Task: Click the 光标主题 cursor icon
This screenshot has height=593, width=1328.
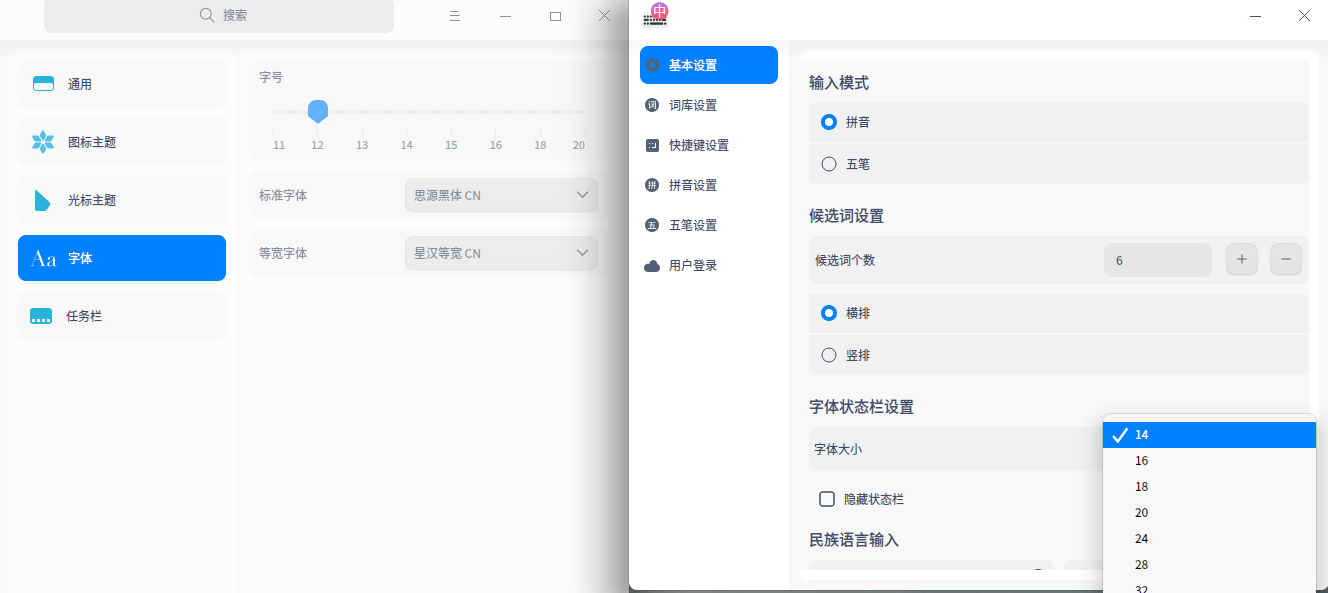Action: coord(44,200)
